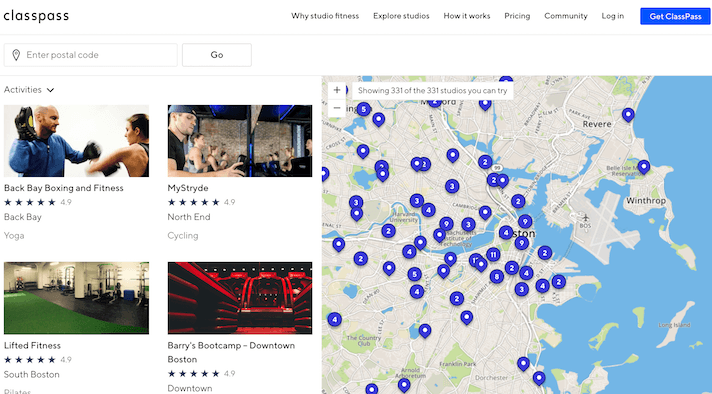Open the Lifted Fitness studio link
Screen dimensions: 712x394
[32, 345]
